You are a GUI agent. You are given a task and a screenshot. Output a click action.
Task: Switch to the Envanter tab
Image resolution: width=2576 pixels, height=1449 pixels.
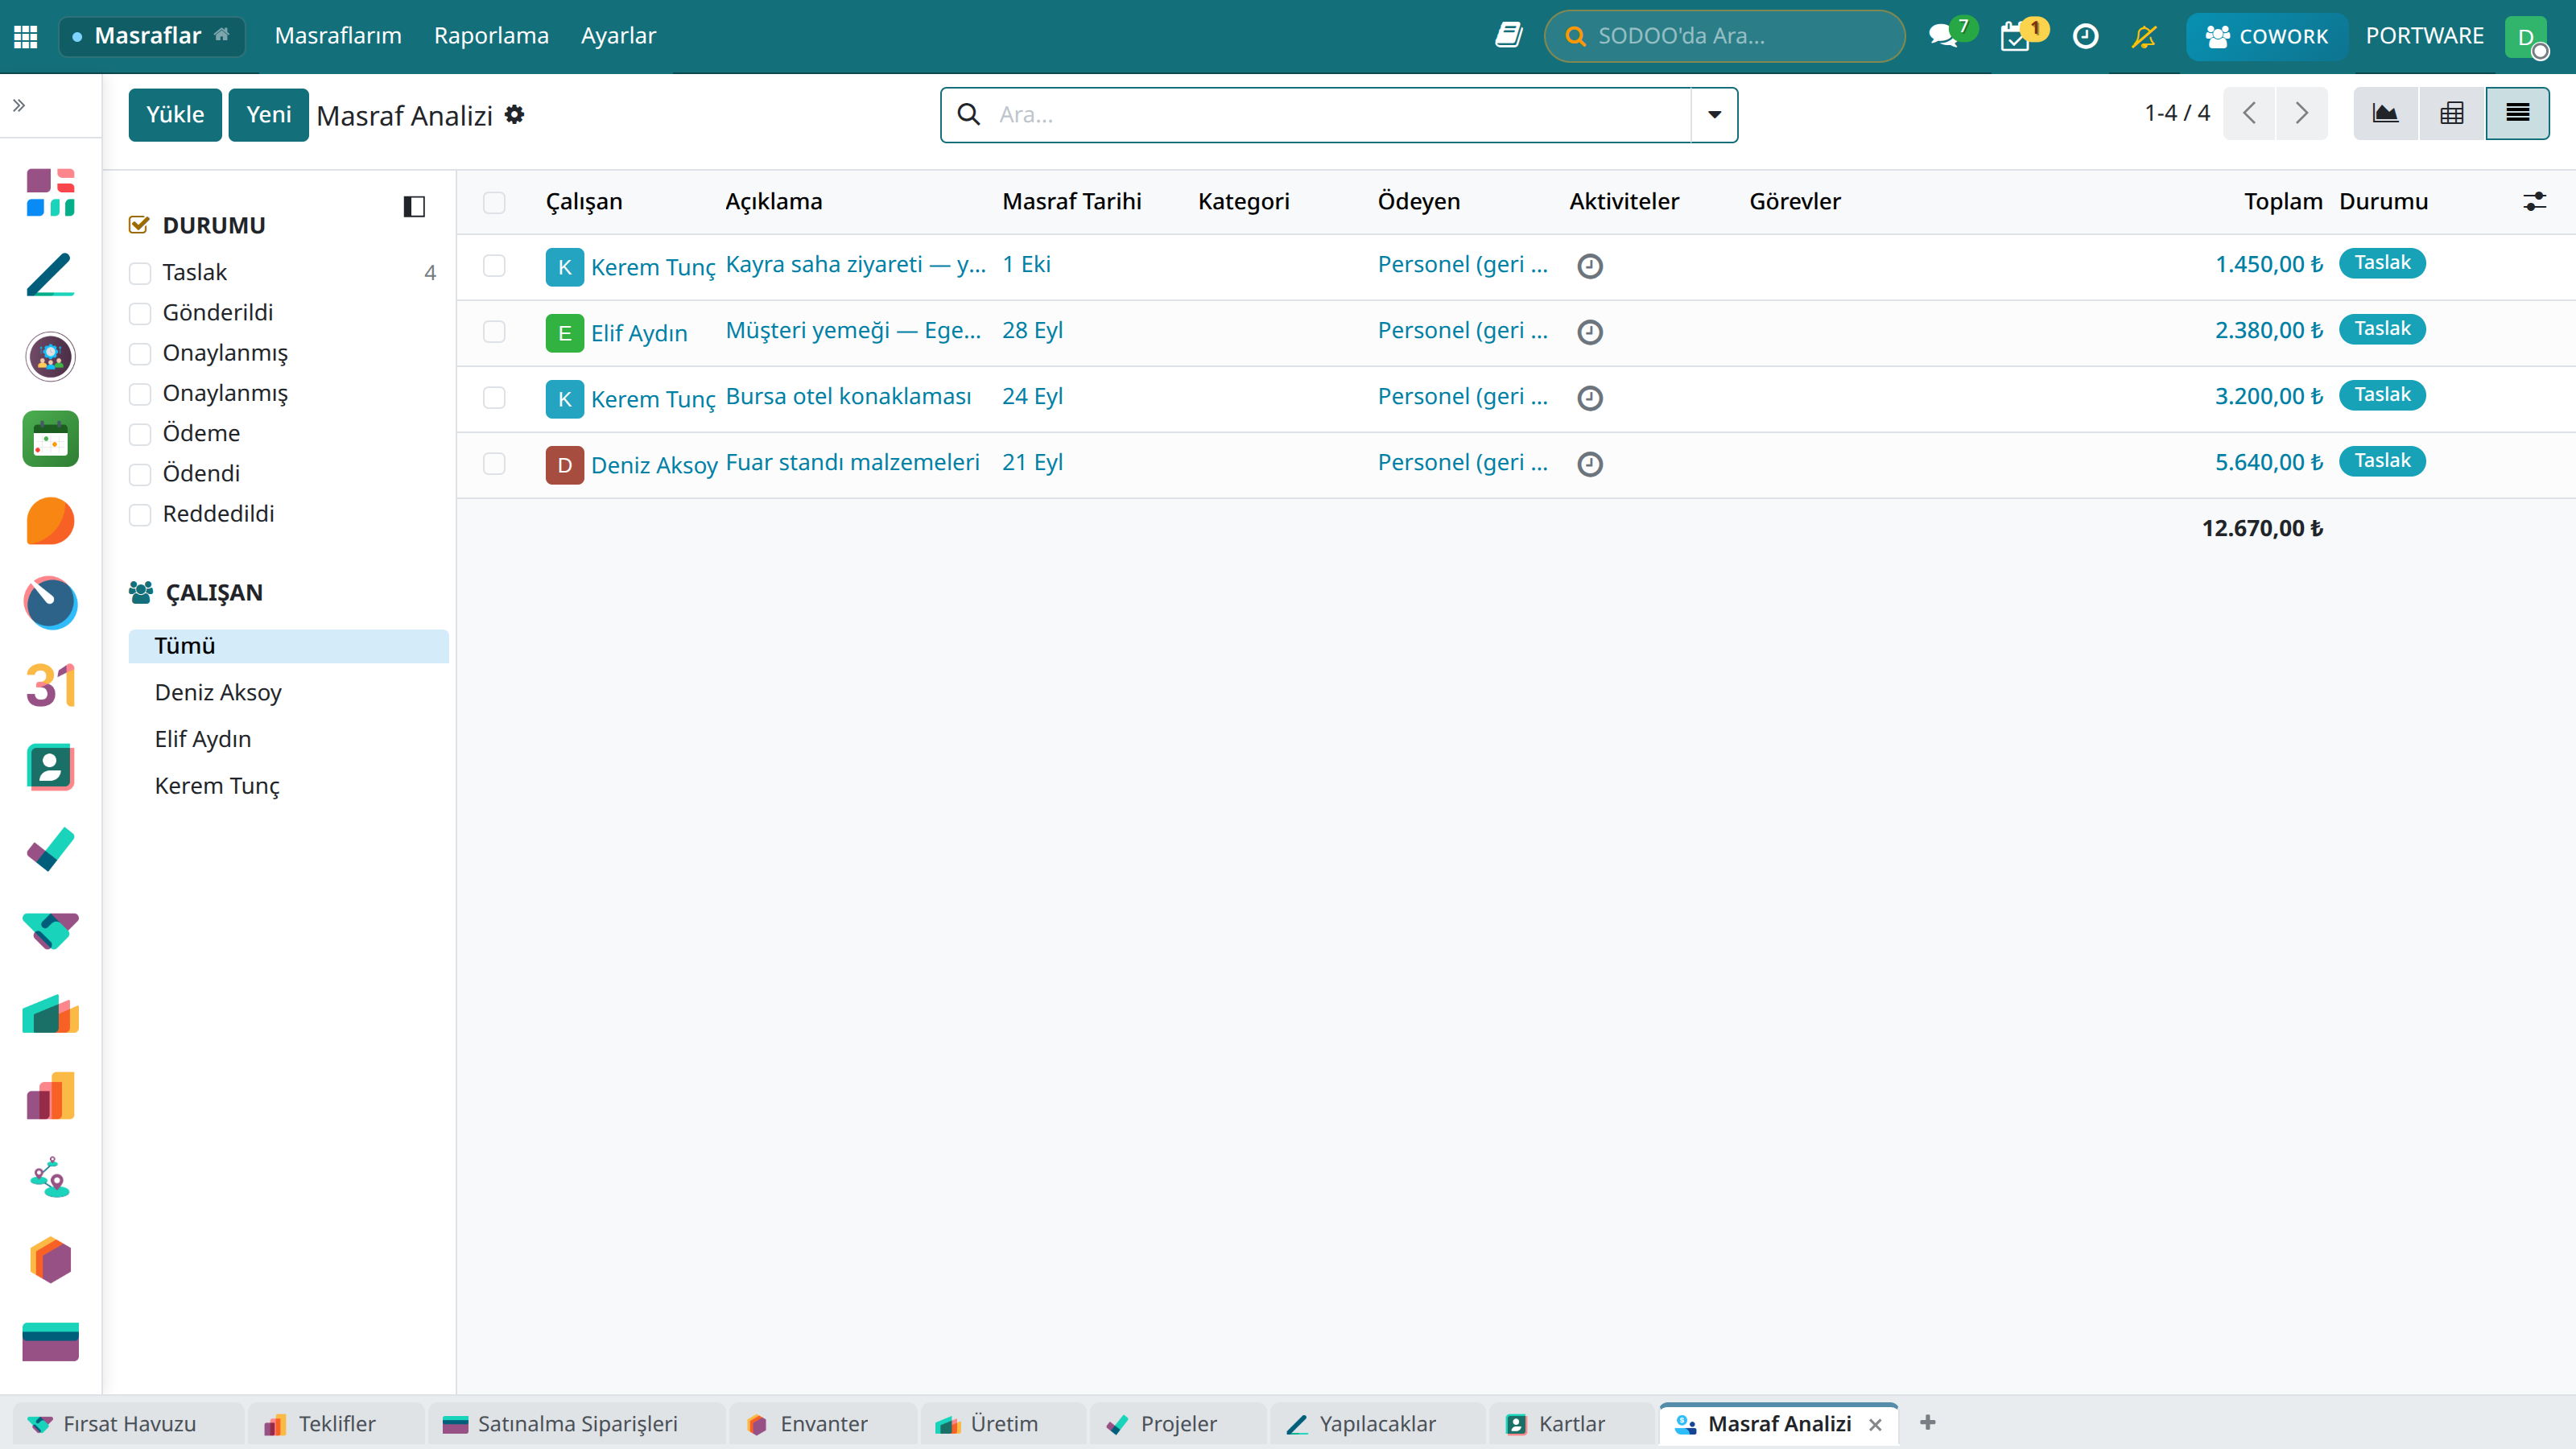823,1423
